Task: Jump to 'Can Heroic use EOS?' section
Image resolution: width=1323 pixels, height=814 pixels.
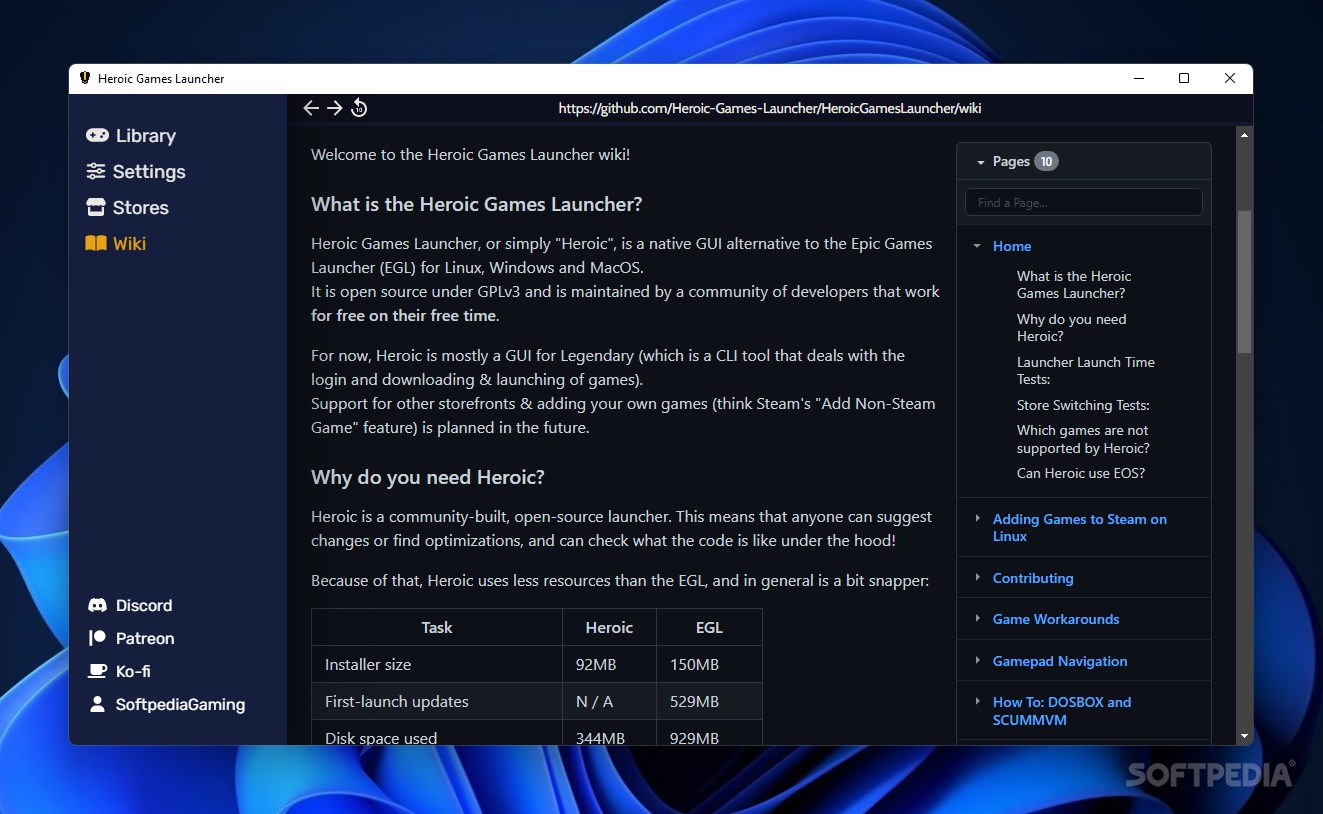Action: point(1081,473)
